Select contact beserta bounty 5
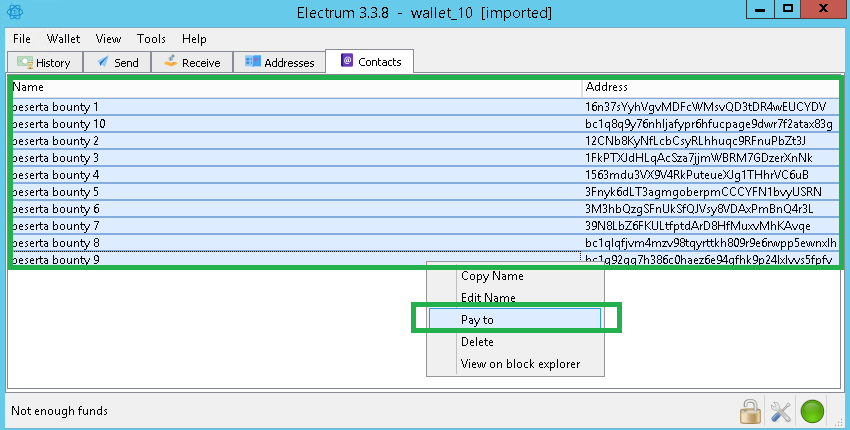The image size is (850, 430). point(296,192)
